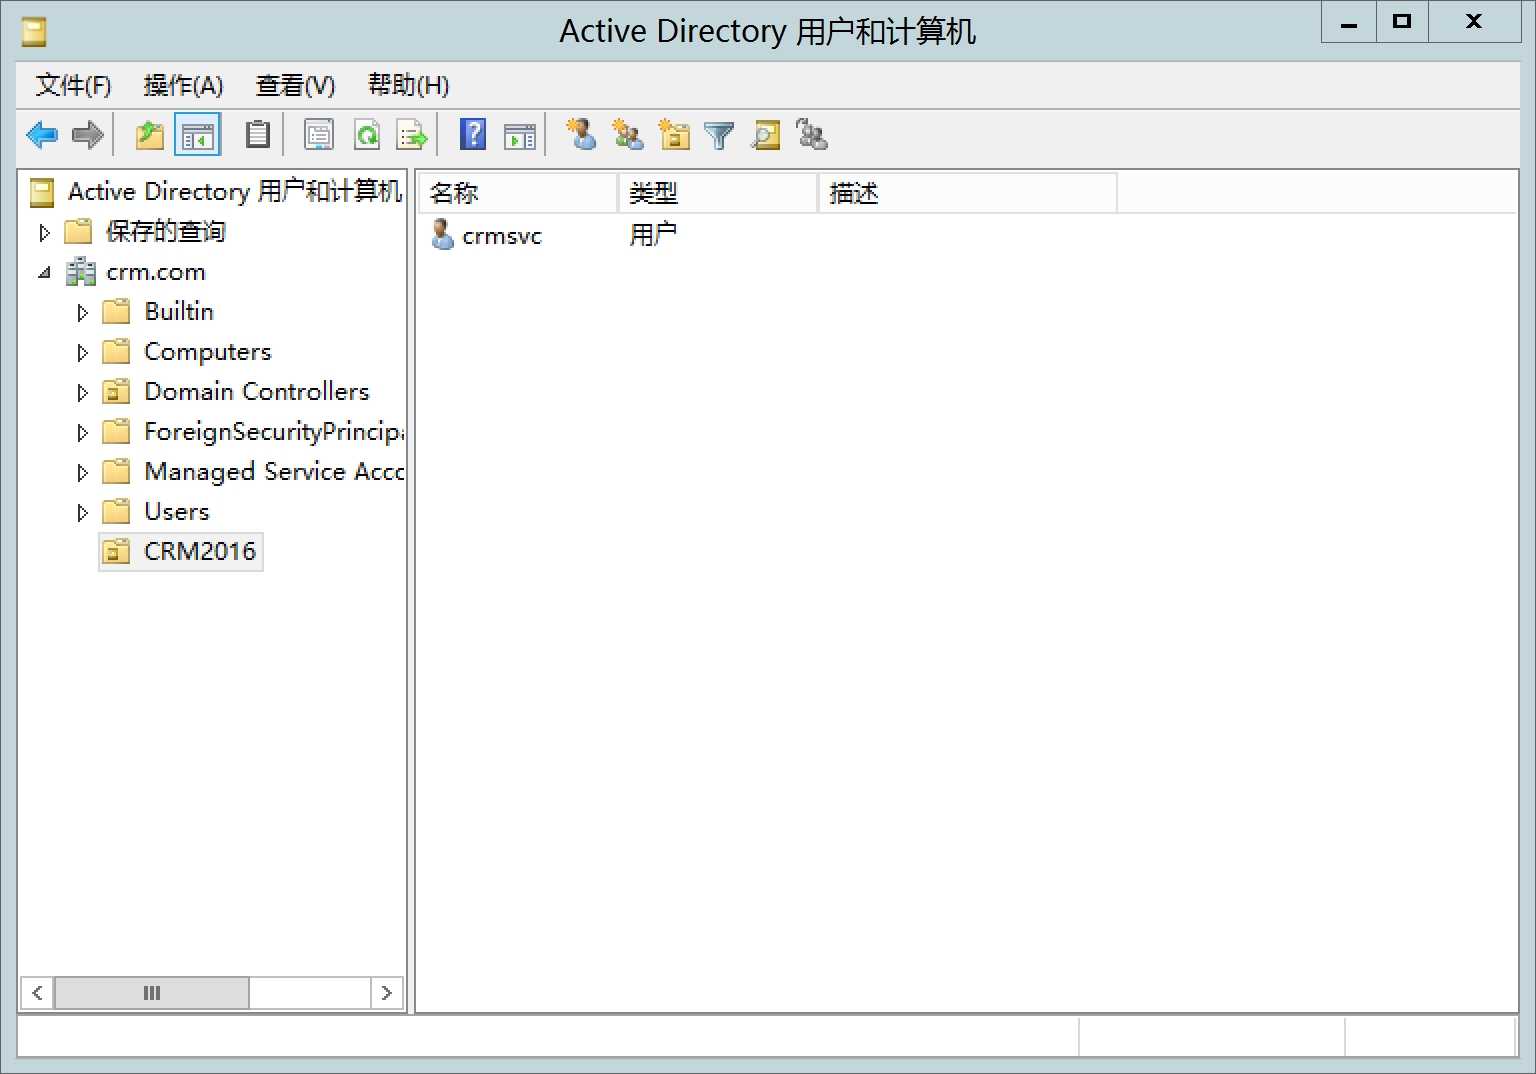This screenshot has height=1074, width=1536.
Task: Click the crmsvc user icon
Action: [442, 234]
